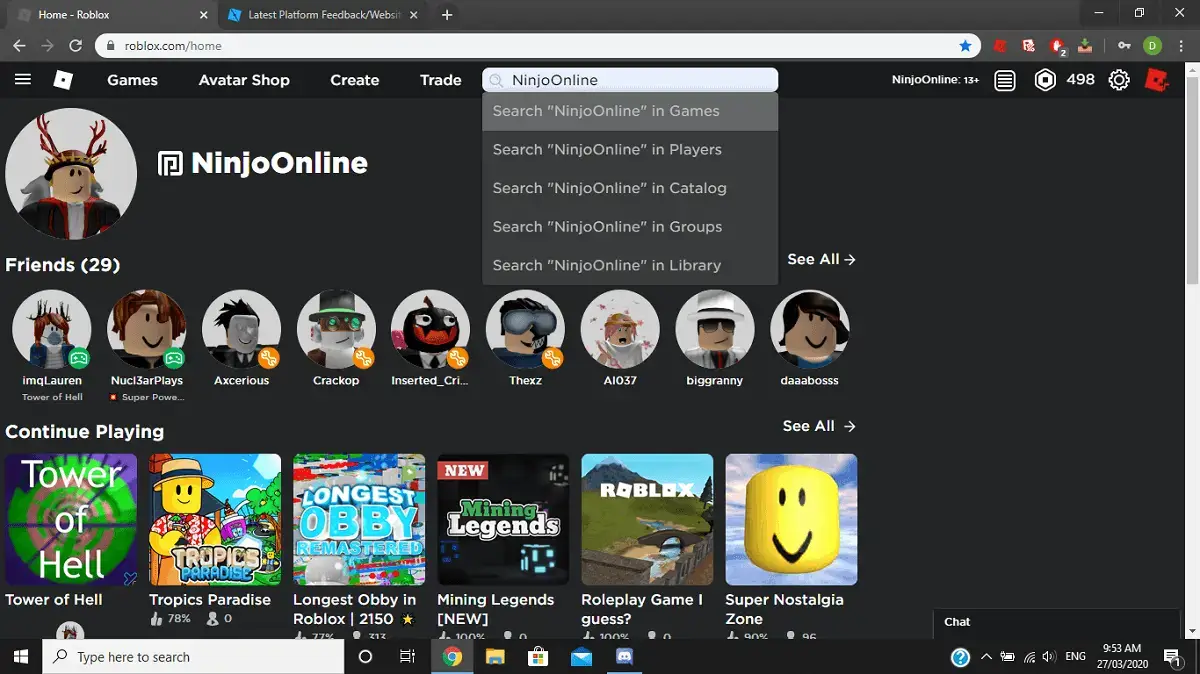Open the Chat panel
This screenshot has height=674, width=1200.
point(1058,622)
